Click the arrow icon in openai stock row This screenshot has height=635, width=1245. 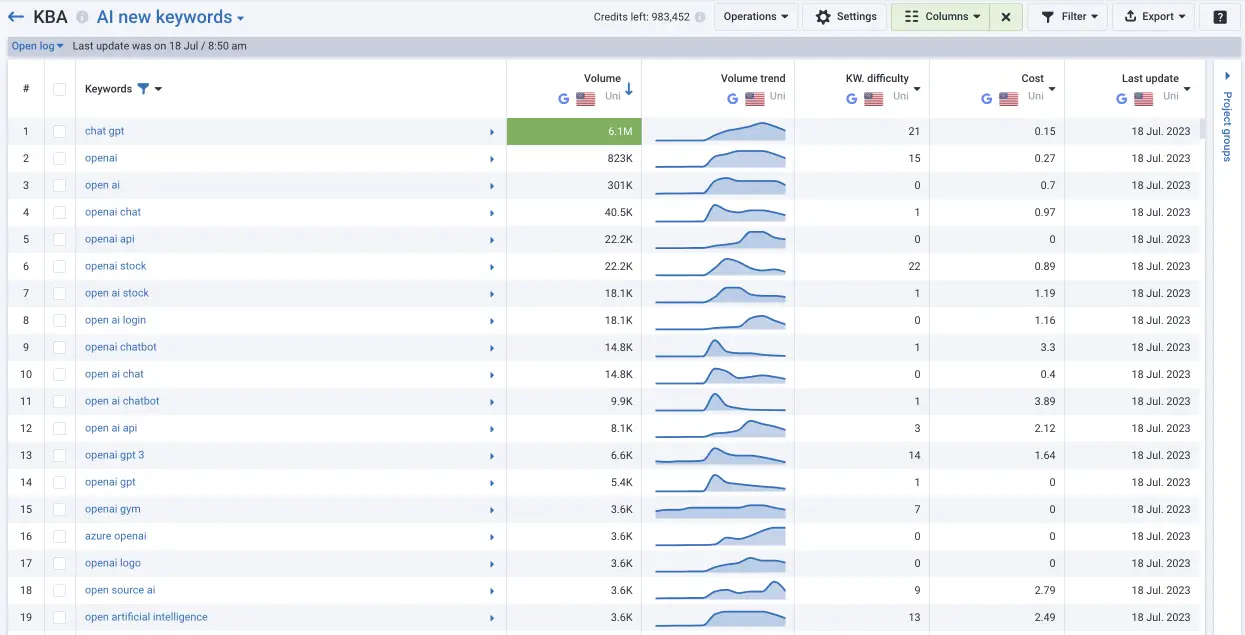pyautogui.click(x=492, y=267)
